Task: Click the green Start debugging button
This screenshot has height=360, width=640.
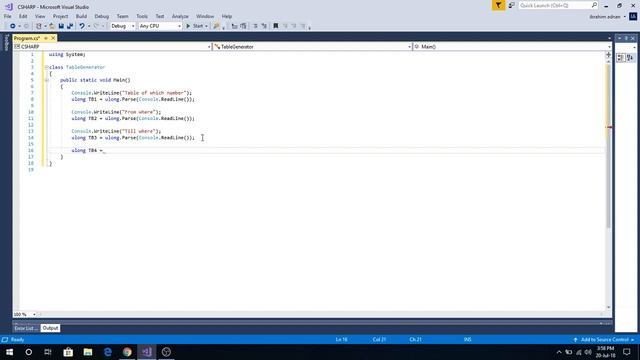Action: coord(195,26)
